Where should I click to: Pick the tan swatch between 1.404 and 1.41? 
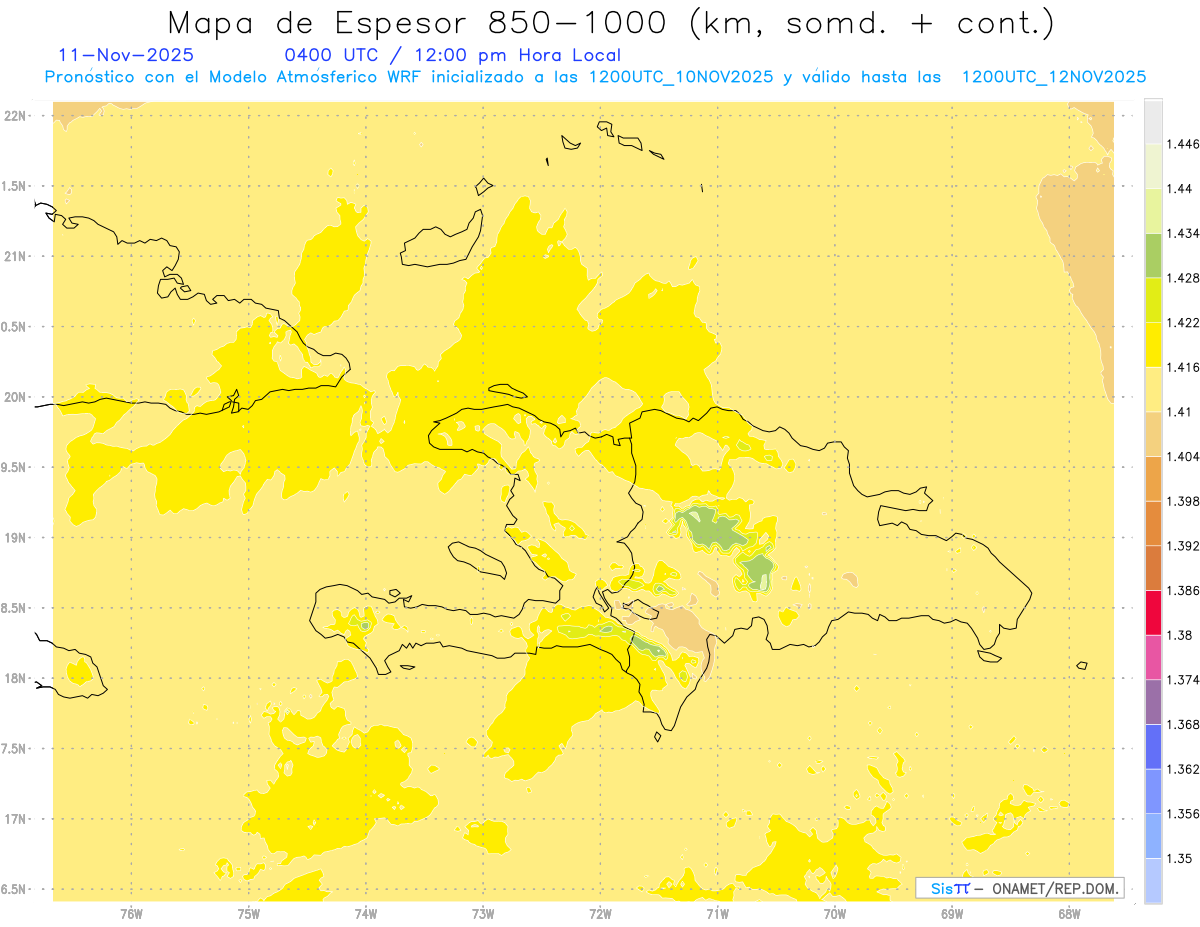click(x=1153, y=434)
